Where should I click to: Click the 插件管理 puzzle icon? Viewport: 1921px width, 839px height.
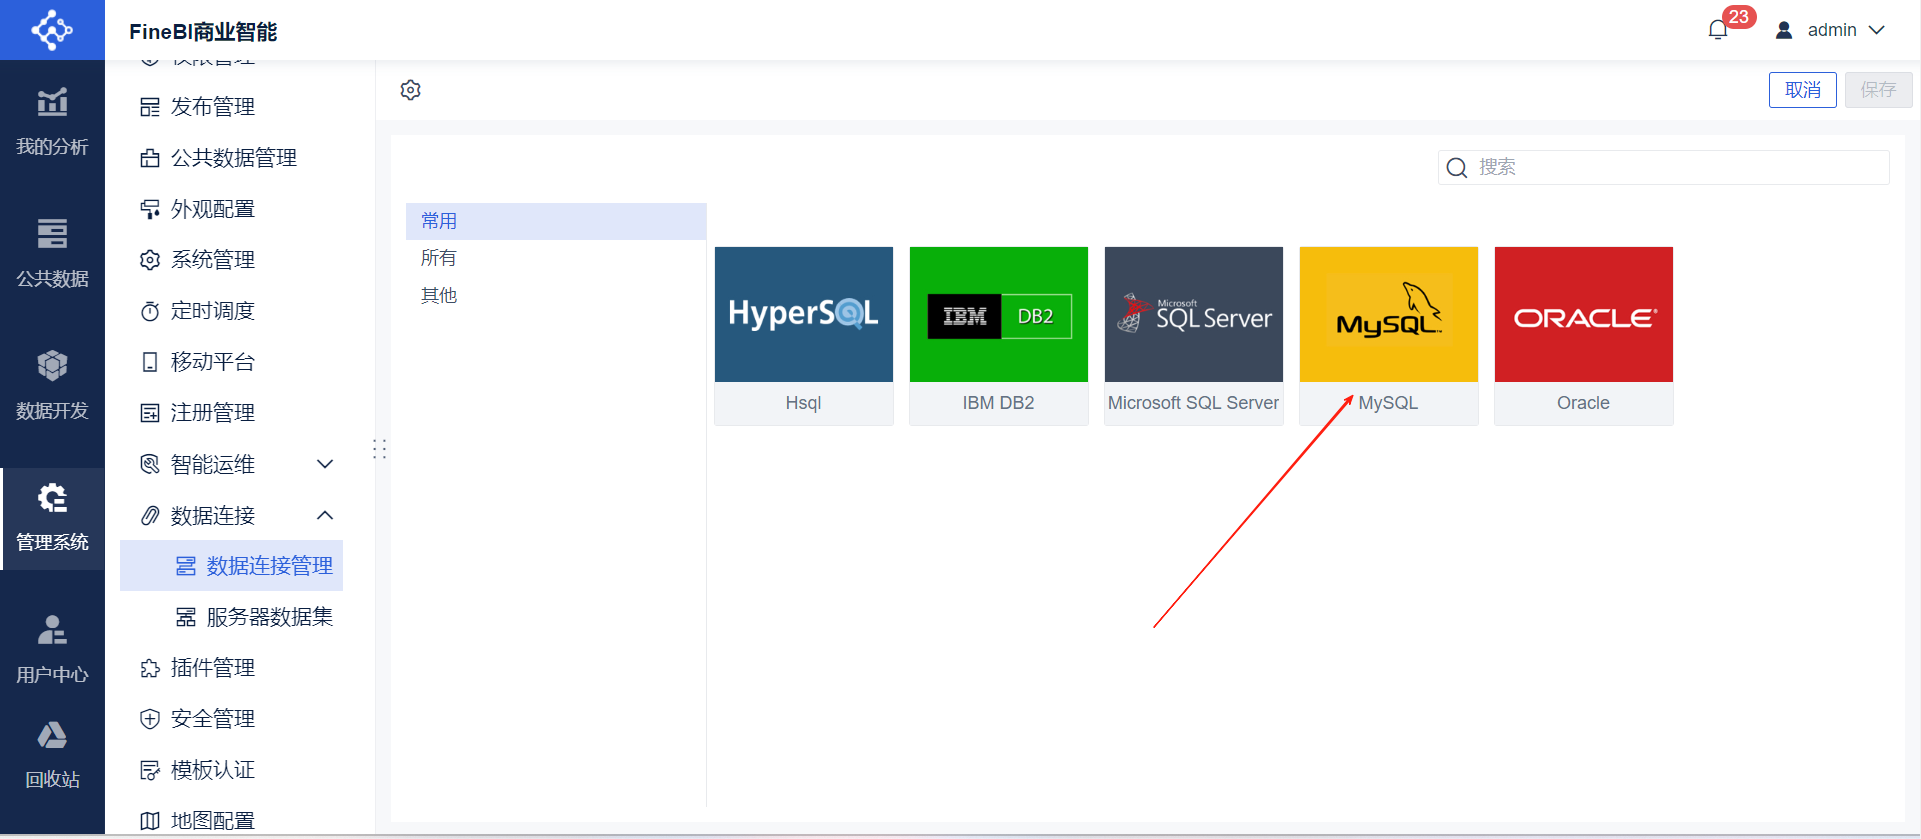click(x=150, y=668)
